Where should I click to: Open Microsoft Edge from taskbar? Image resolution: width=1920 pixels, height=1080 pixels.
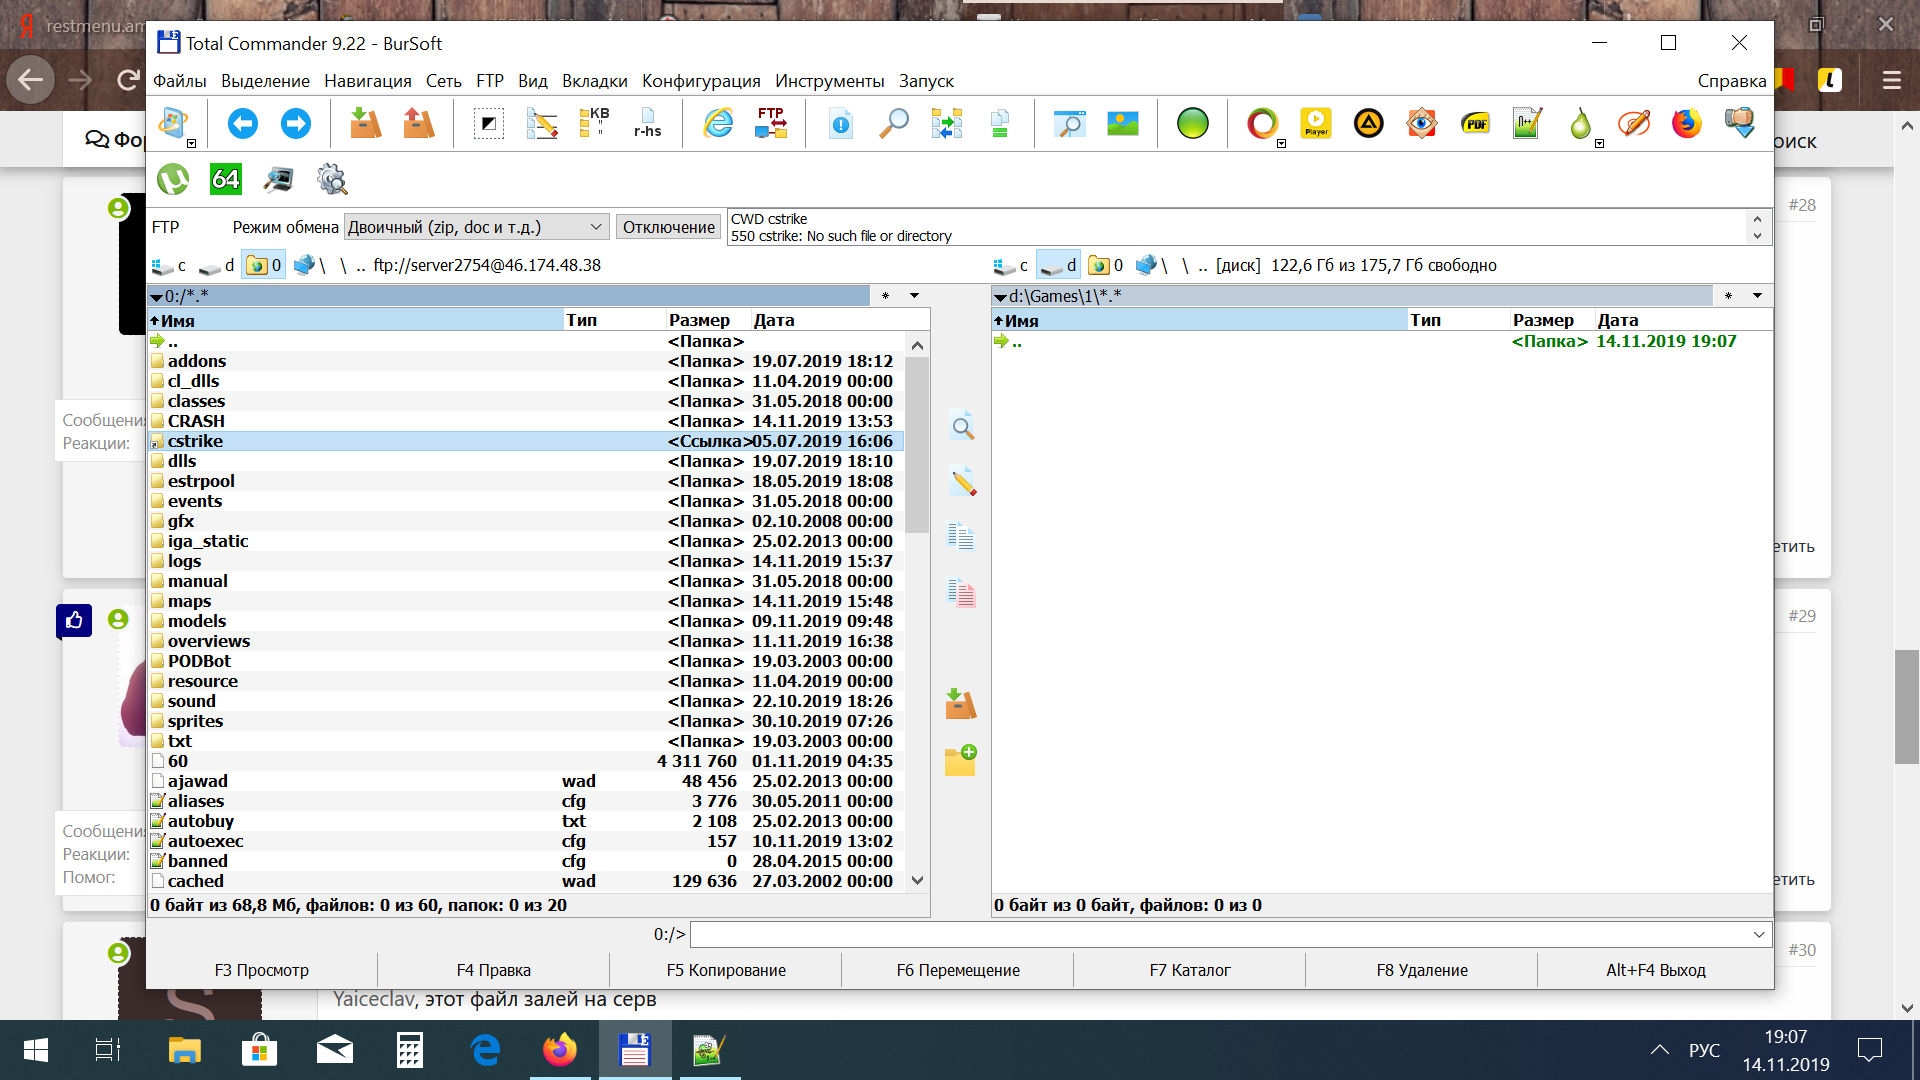point(485,1050)
